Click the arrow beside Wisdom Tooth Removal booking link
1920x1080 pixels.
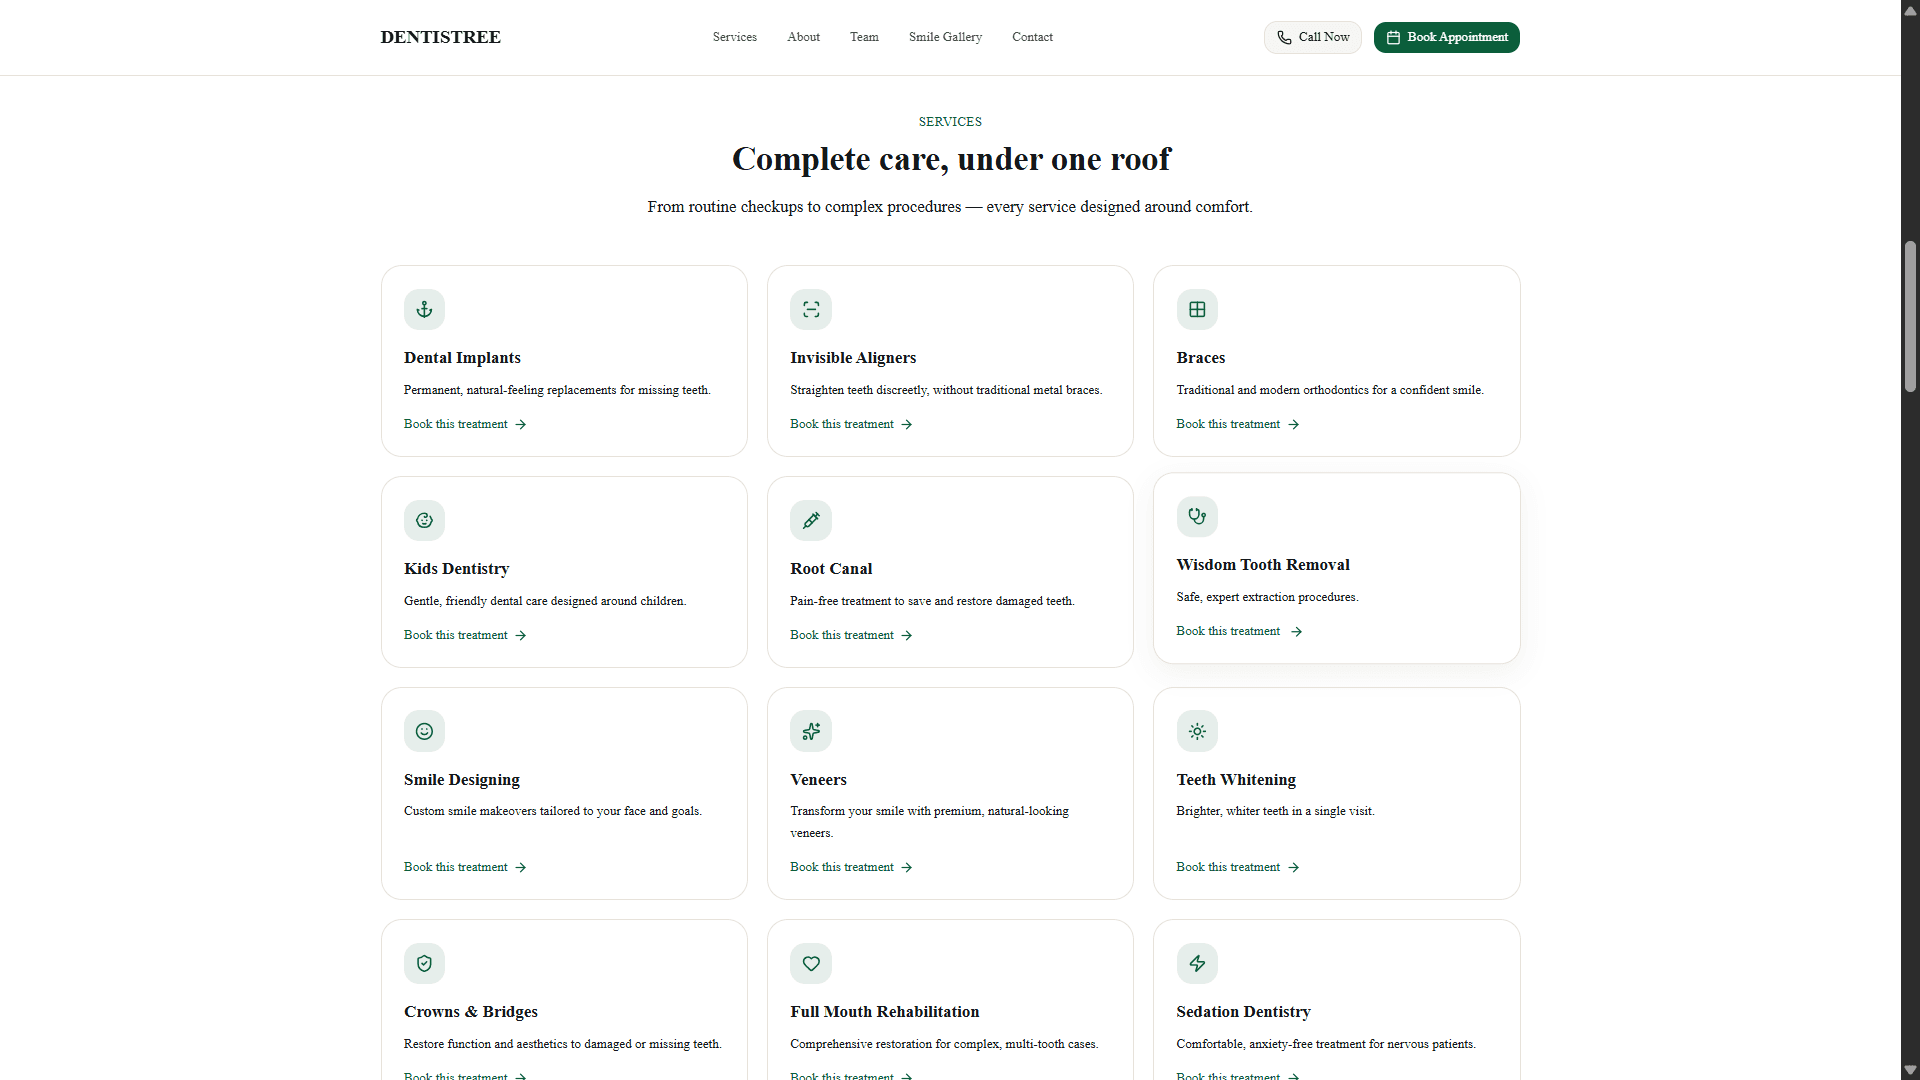[1296, 632]
